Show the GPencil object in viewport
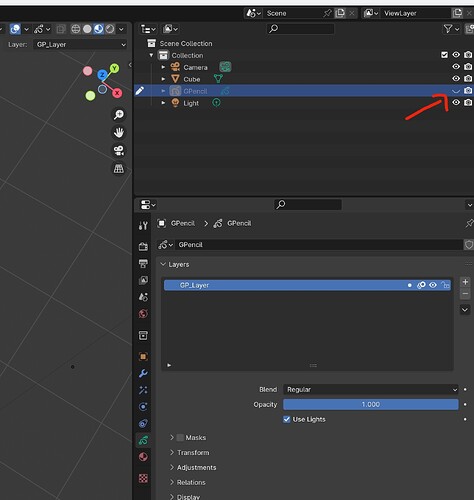The width and height of the screenshot is (474, 500). (456, 91)
